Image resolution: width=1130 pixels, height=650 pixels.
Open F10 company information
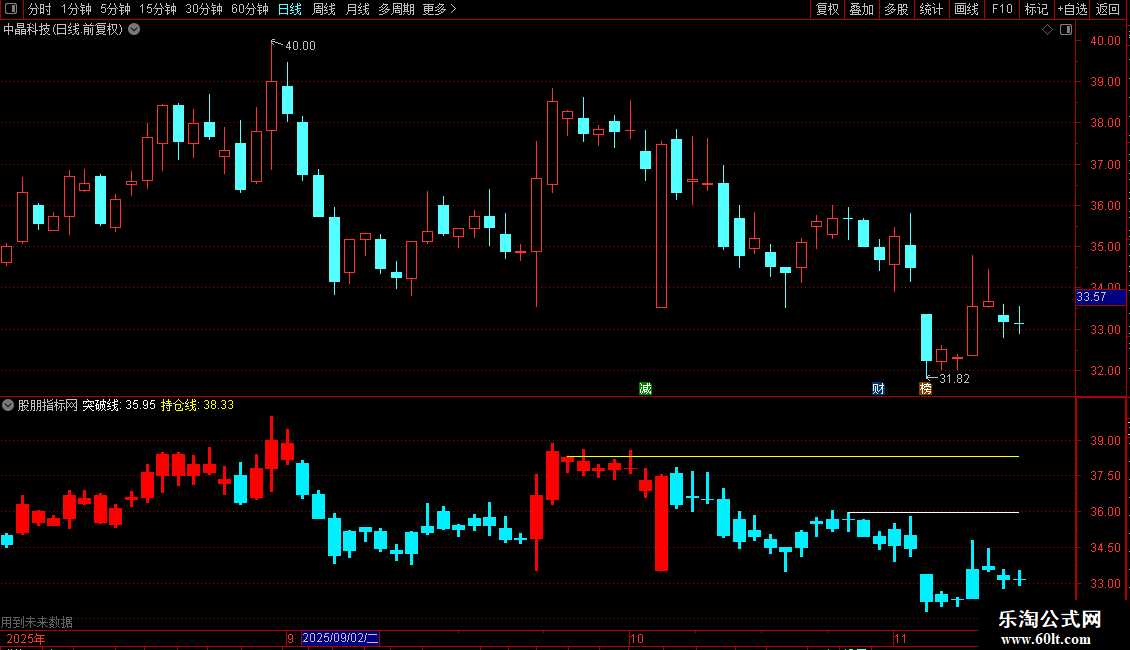point(1002,9)
